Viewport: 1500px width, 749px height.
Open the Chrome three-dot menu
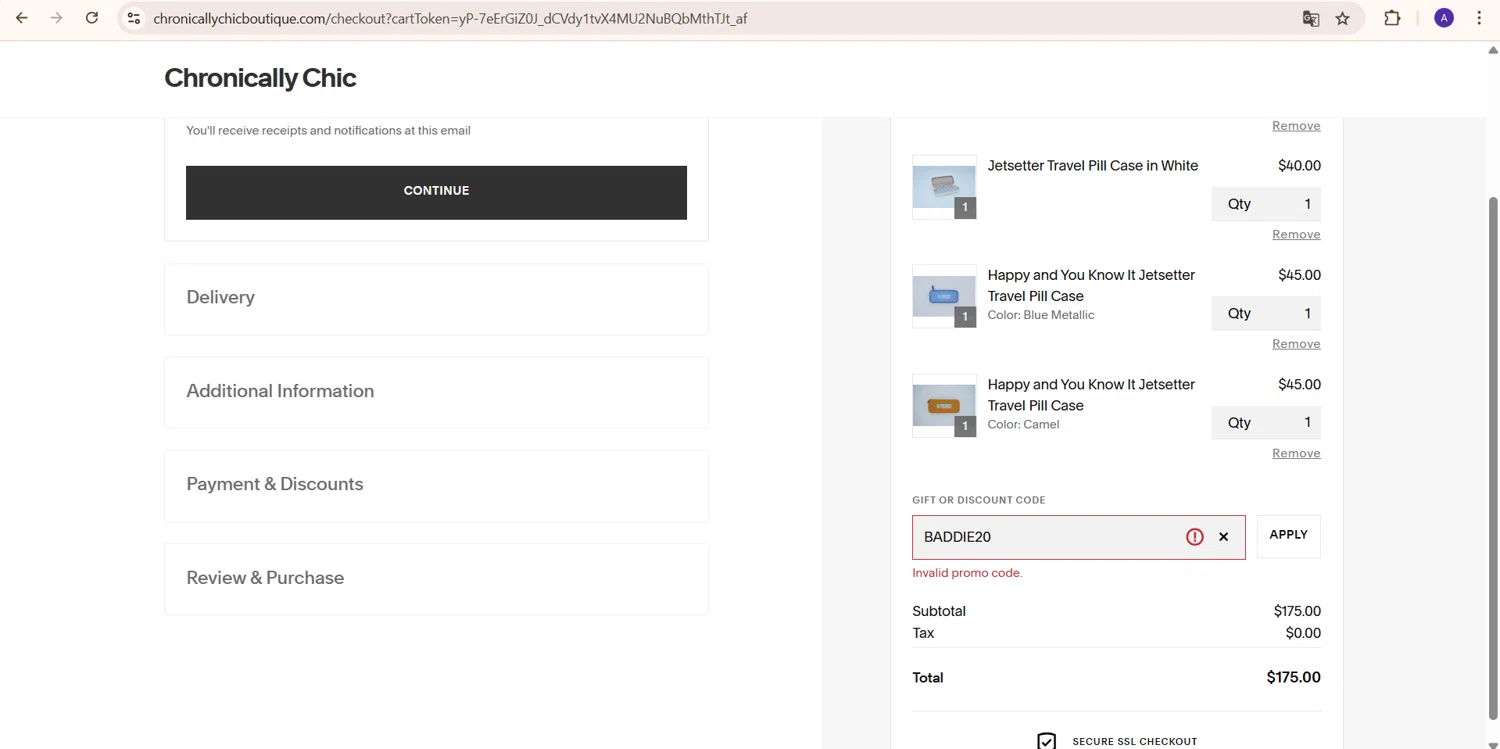[1479, 18]
